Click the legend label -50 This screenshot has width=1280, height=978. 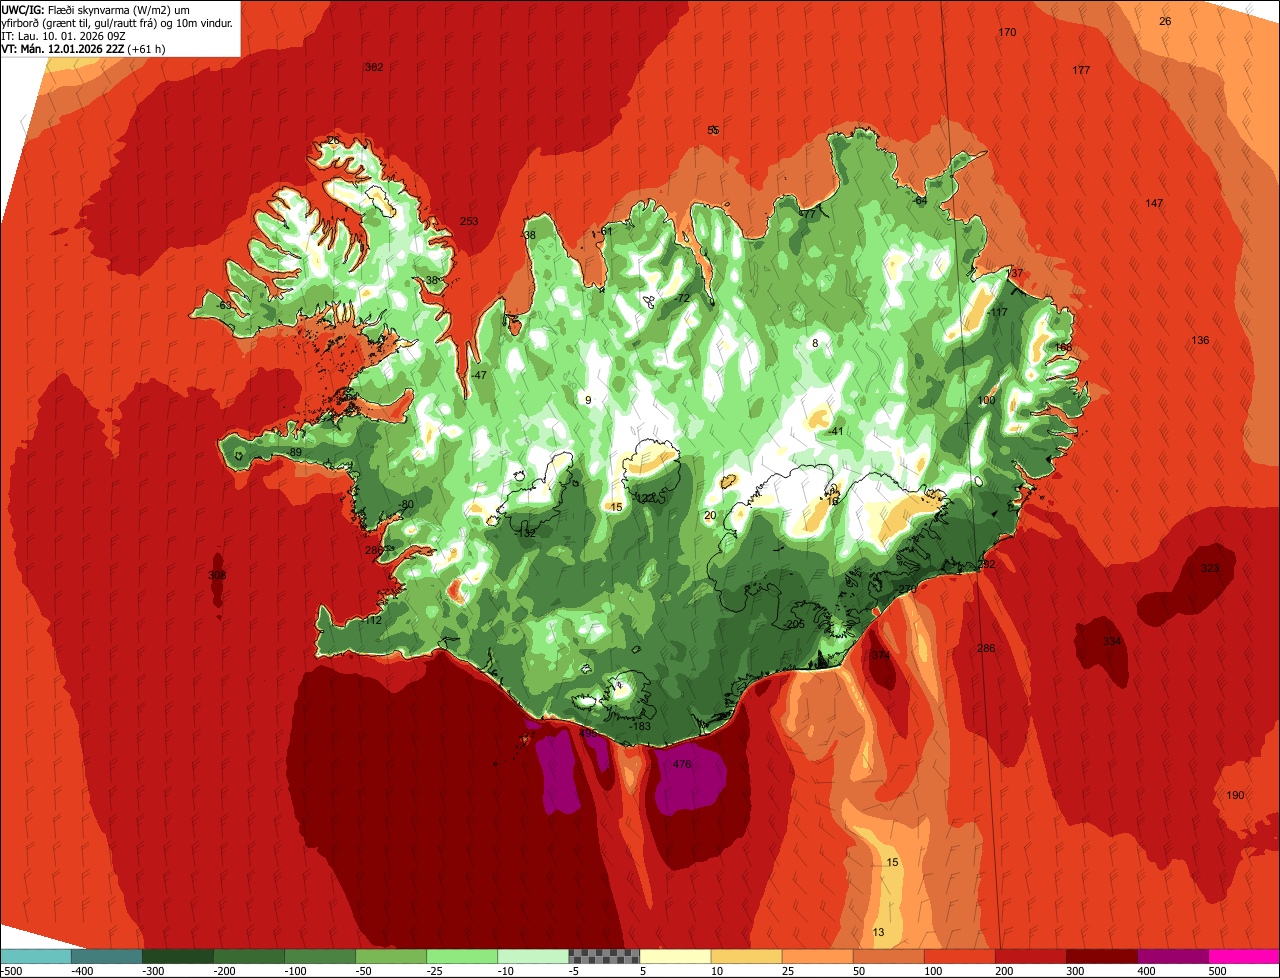coord(366,971)
